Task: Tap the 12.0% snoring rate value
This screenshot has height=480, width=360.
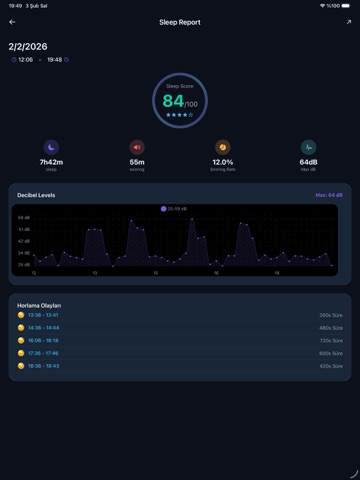Action: coord(223,162)
